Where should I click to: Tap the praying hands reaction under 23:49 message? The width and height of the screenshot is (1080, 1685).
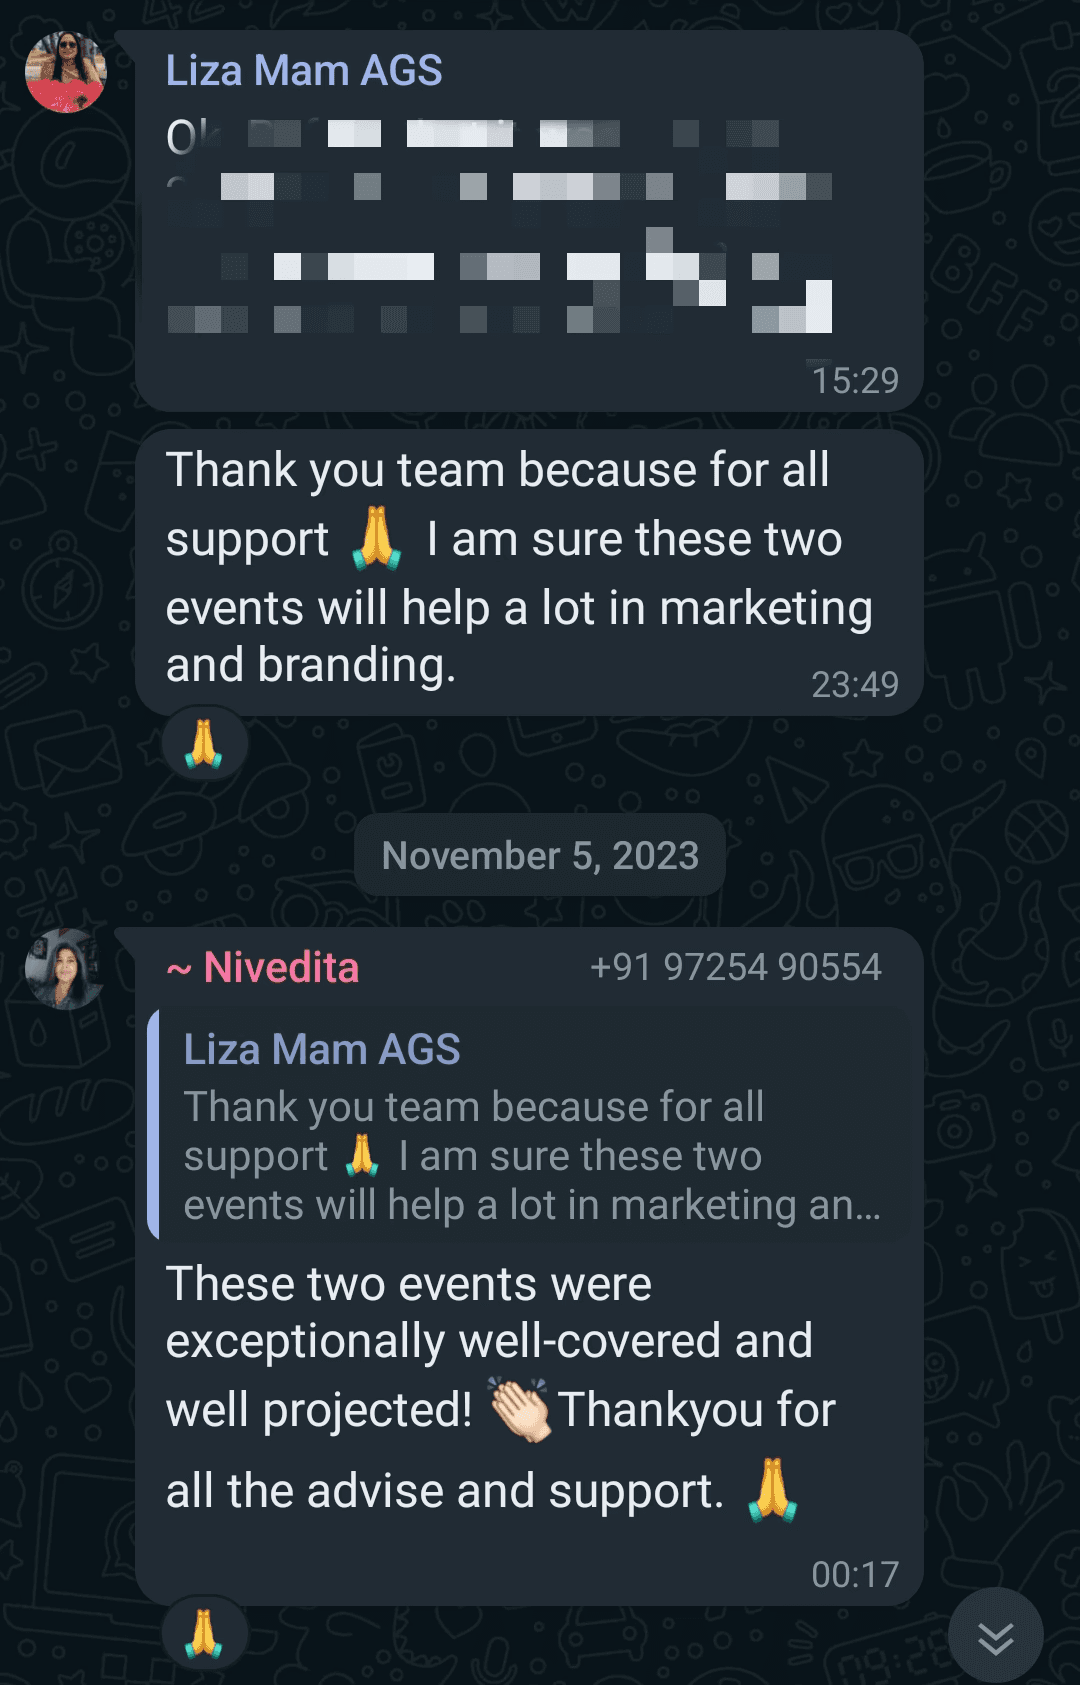(204, 744)
